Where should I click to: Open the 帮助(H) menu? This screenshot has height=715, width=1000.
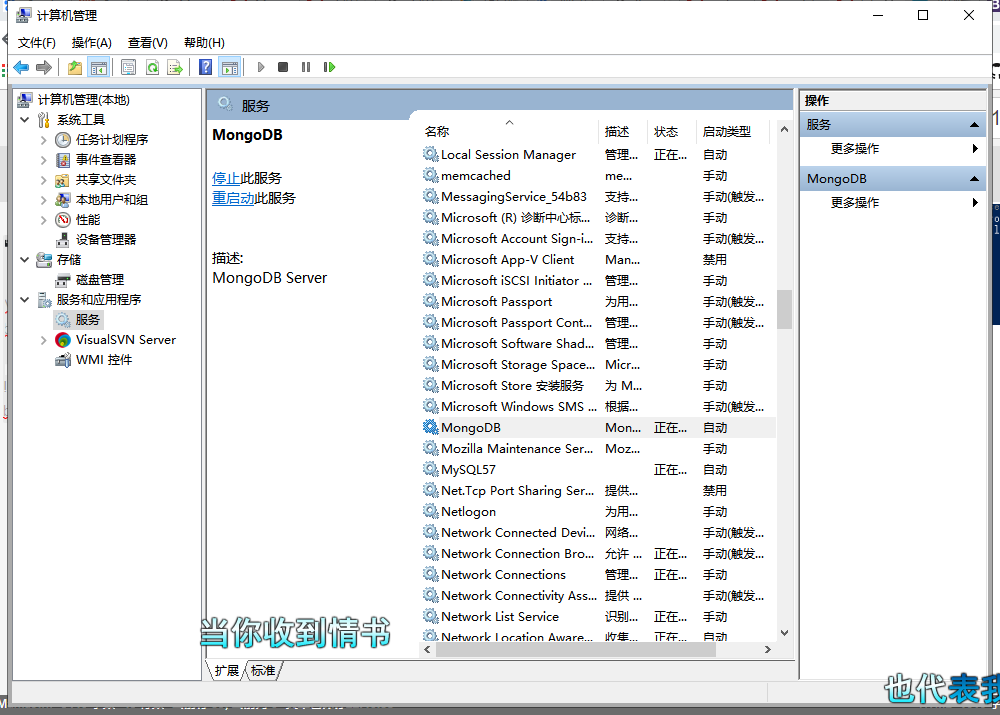[x=204, y=43]
